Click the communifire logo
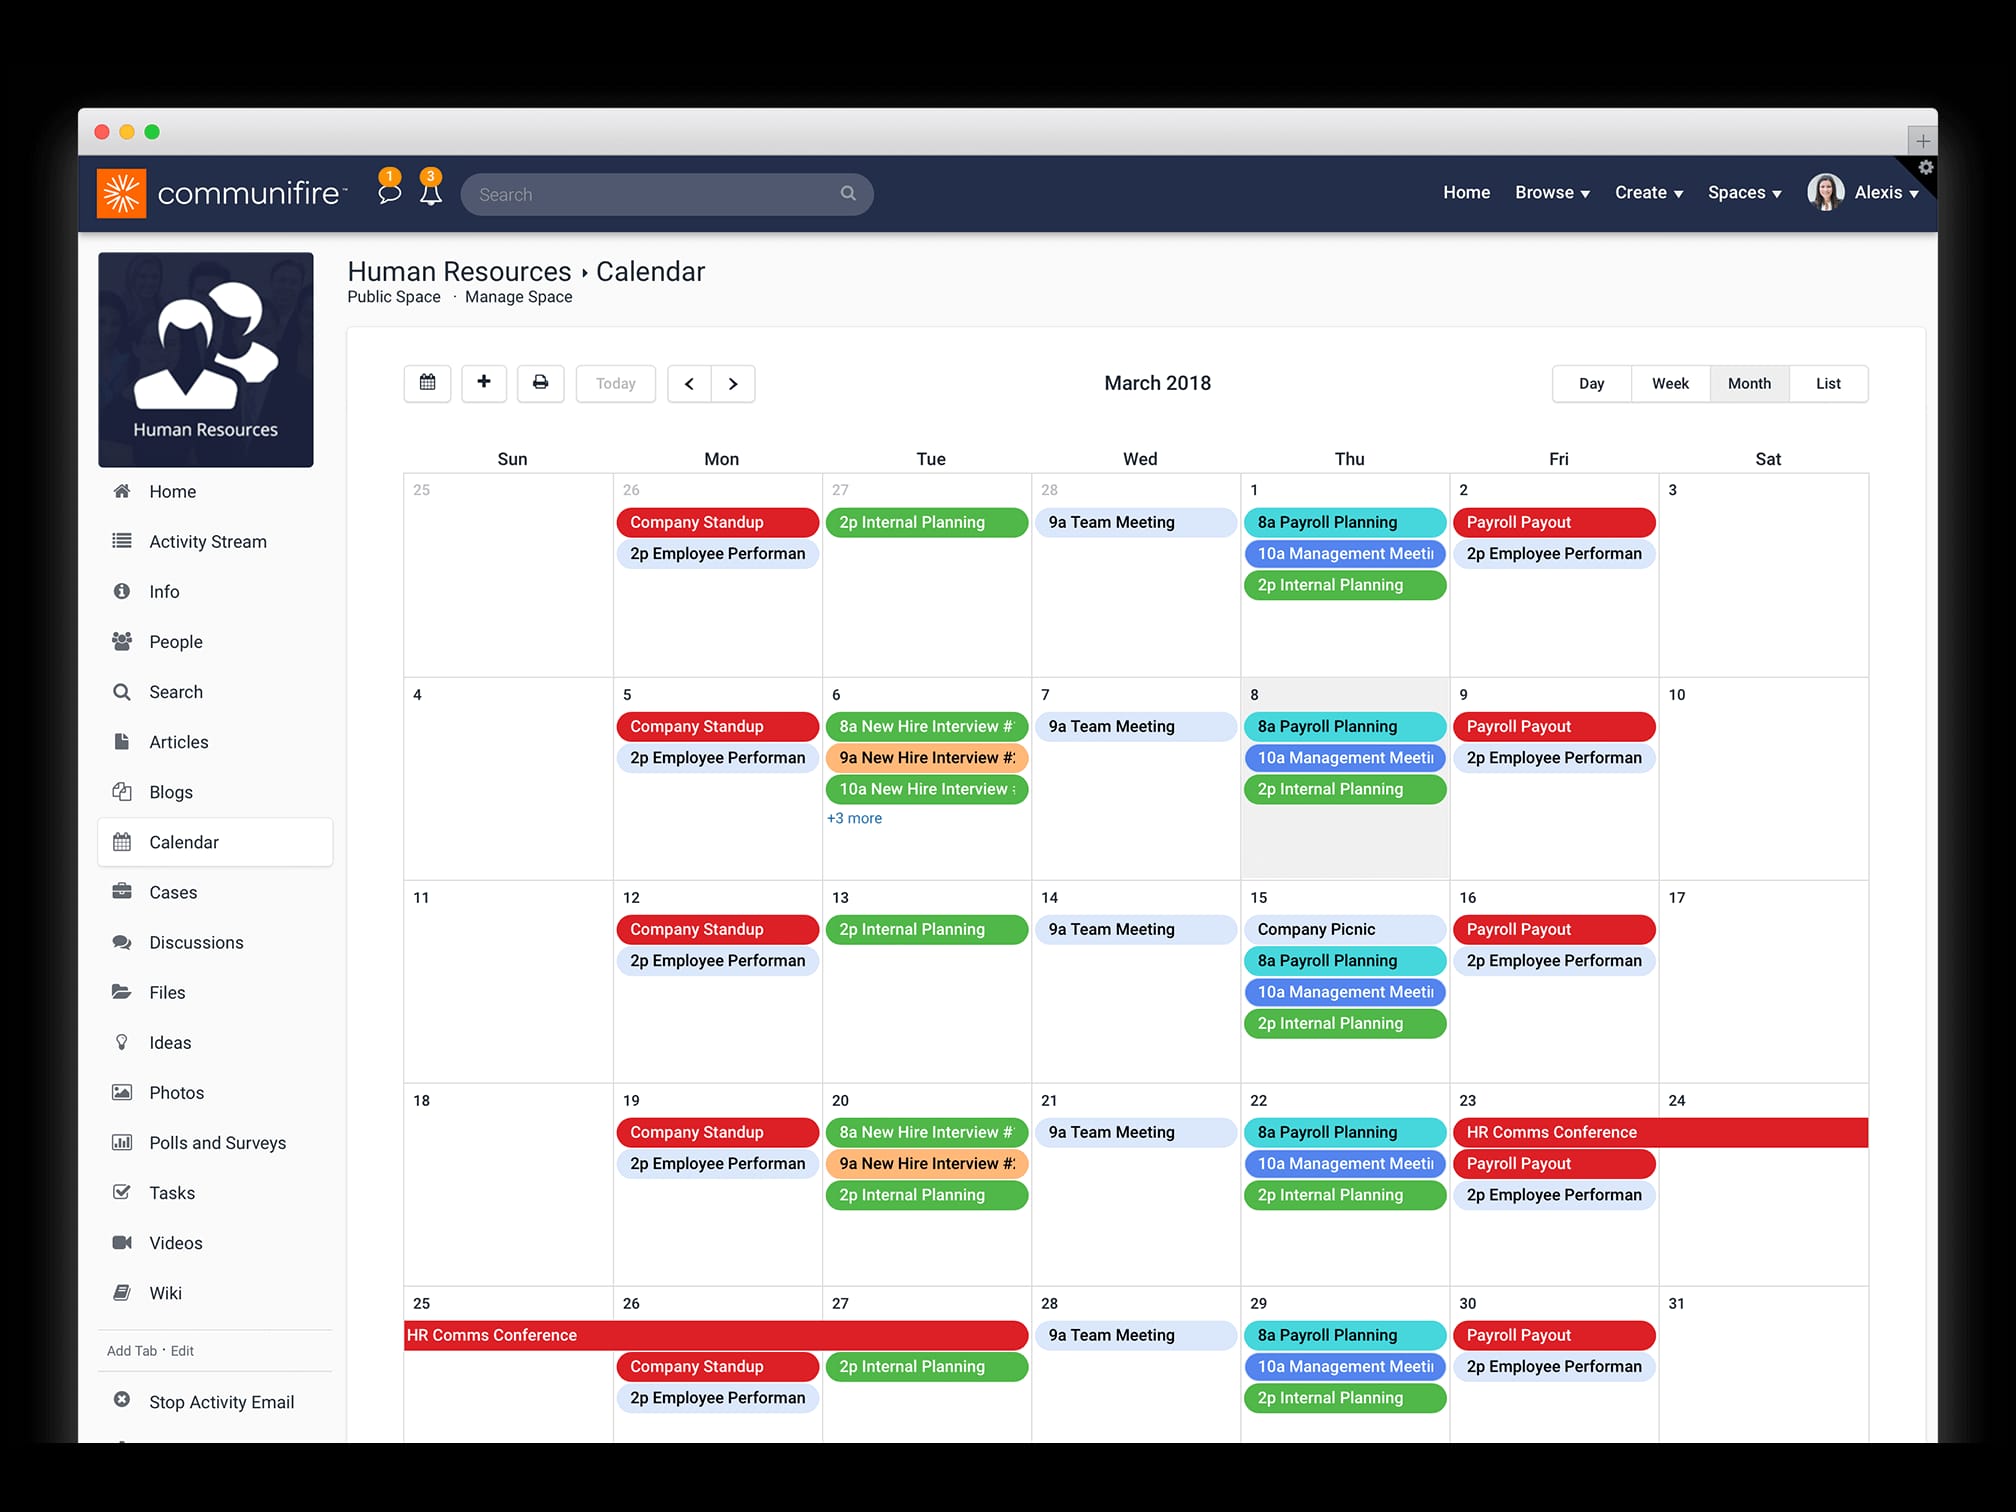2016x1512 pixels. [222, 193]
